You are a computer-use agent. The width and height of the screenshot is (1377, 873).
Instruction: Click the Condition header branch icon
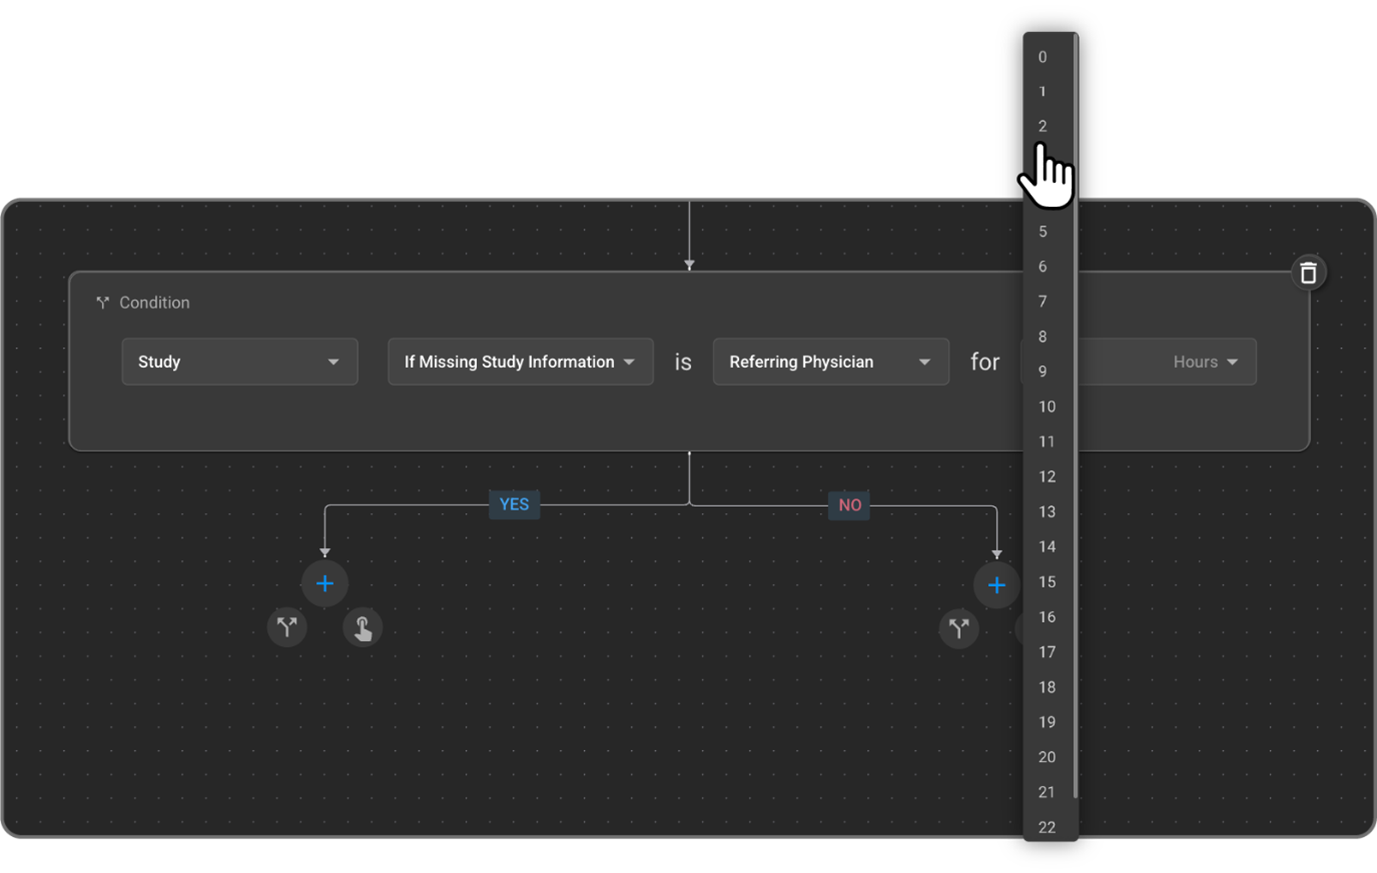[x=102, y=303]
